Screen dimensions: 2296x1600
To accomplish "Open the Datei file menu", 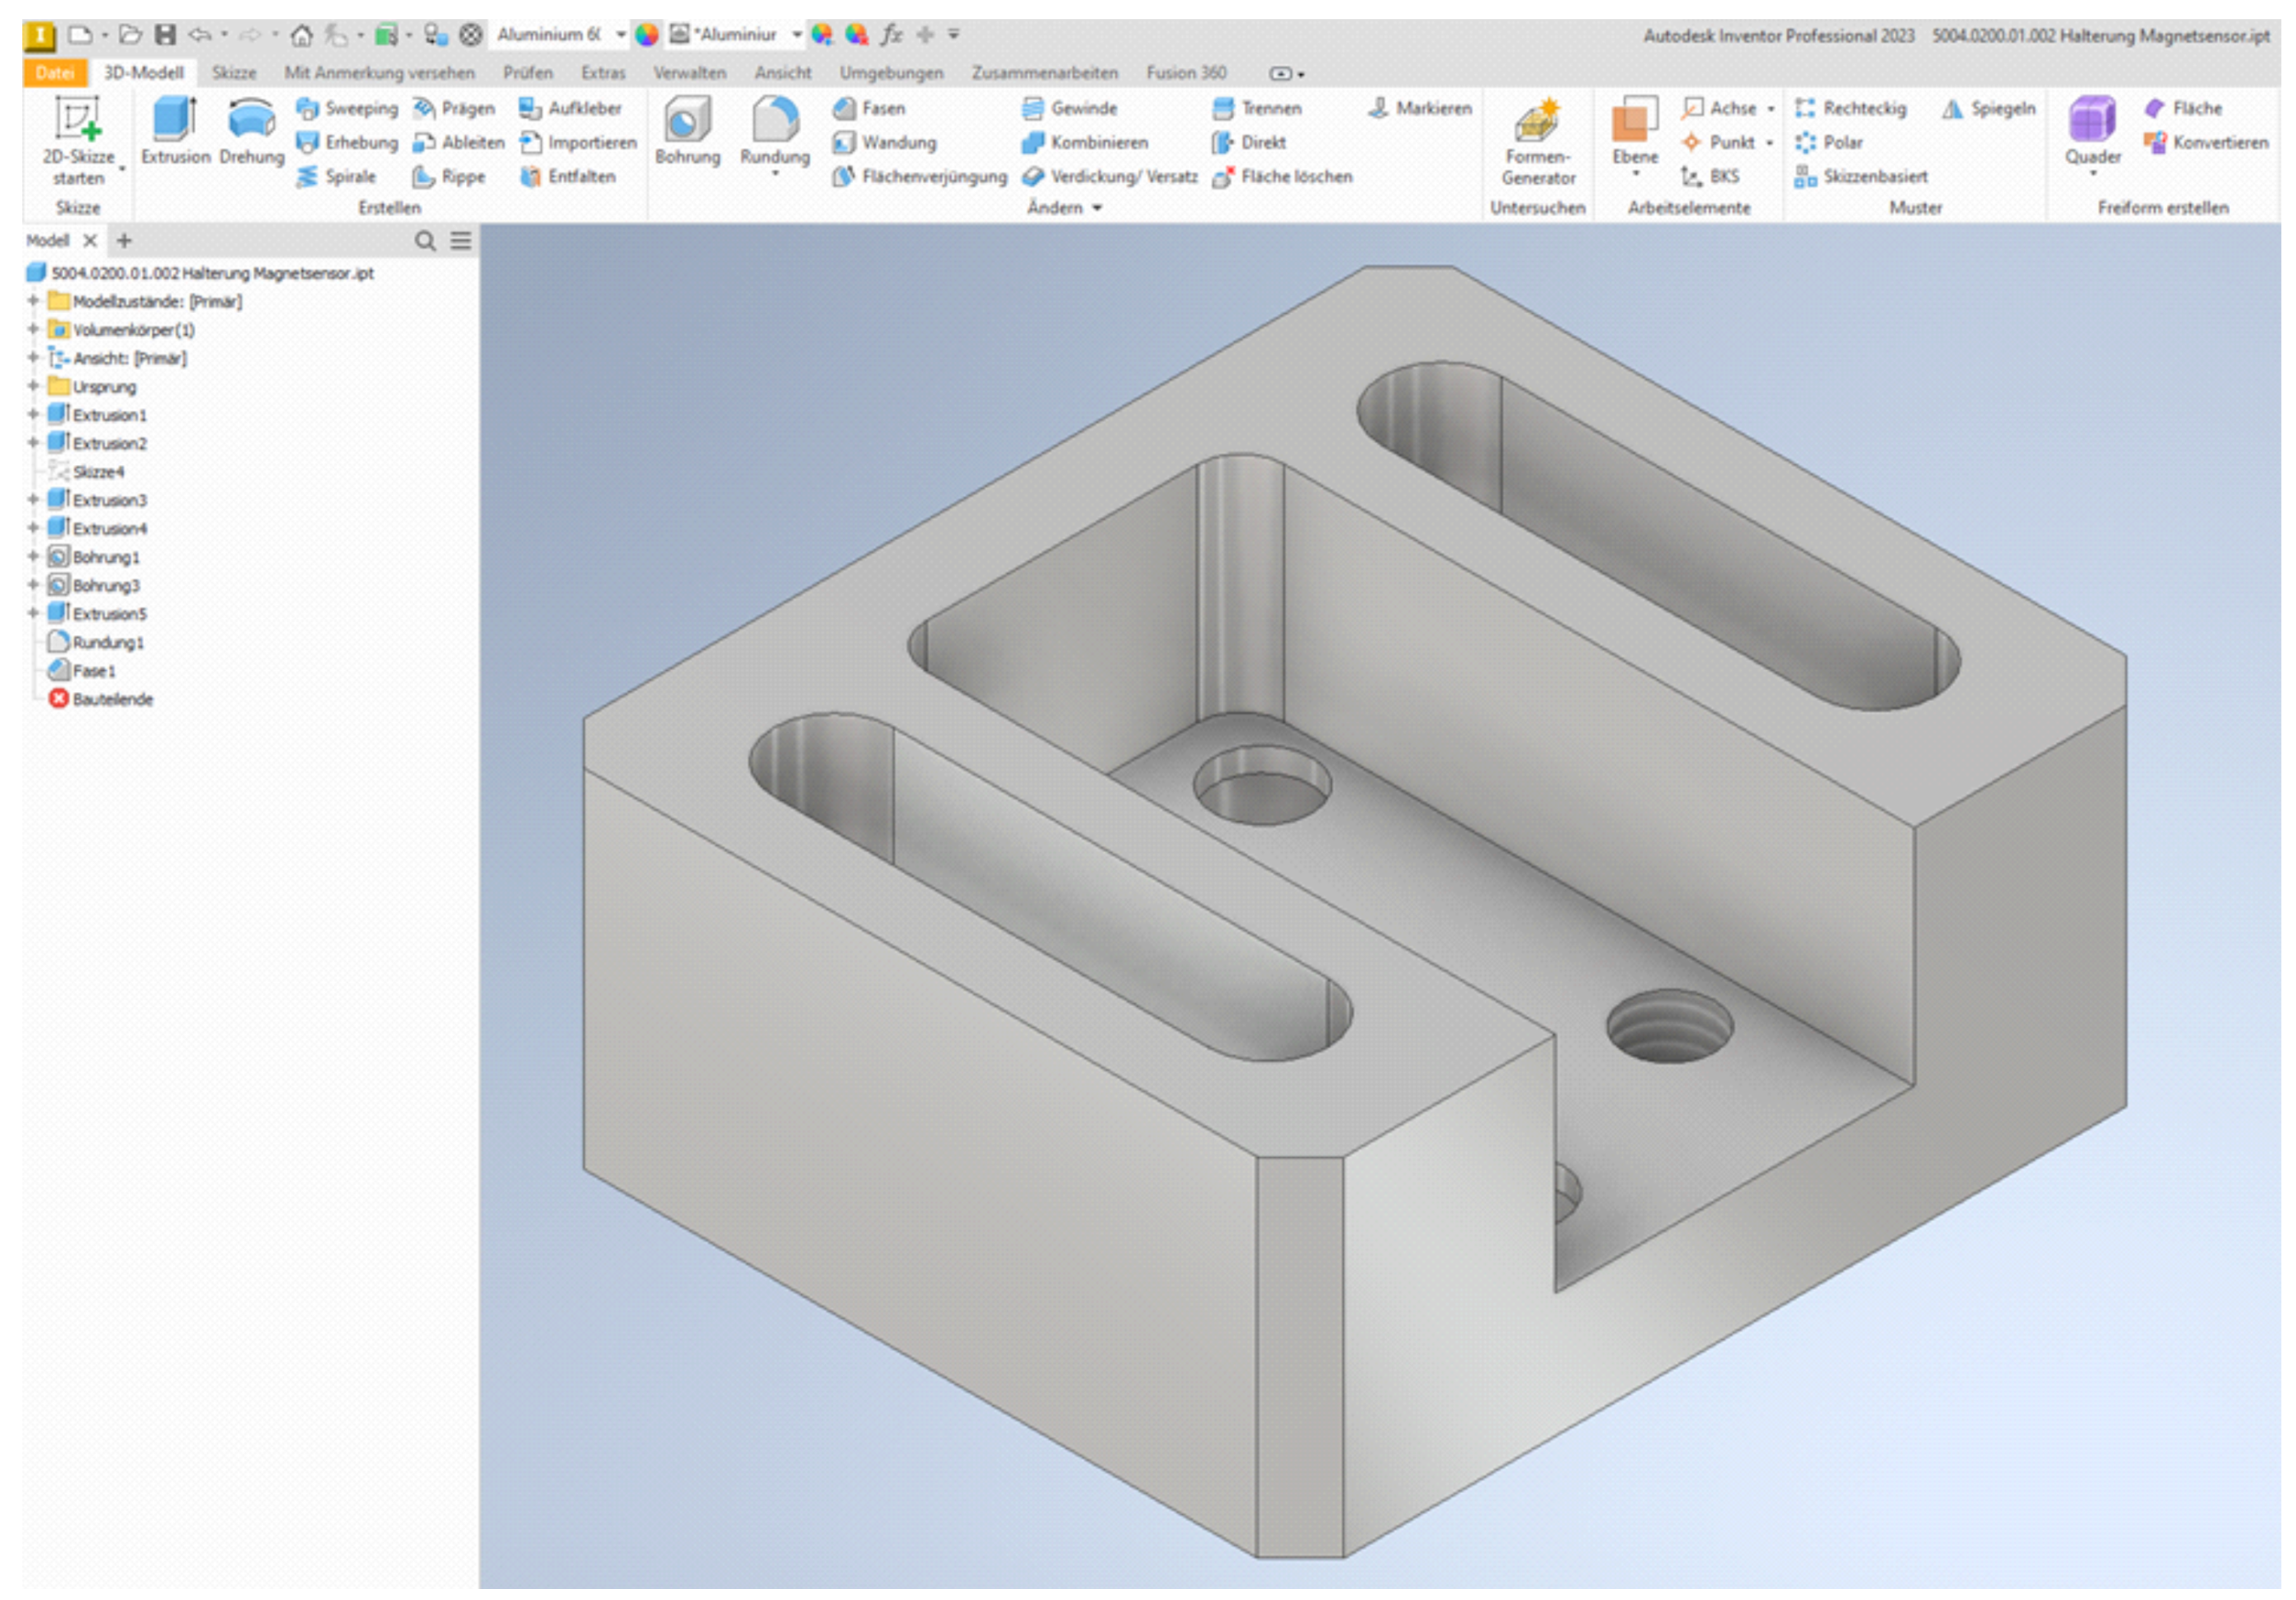I will click(55, 73).
